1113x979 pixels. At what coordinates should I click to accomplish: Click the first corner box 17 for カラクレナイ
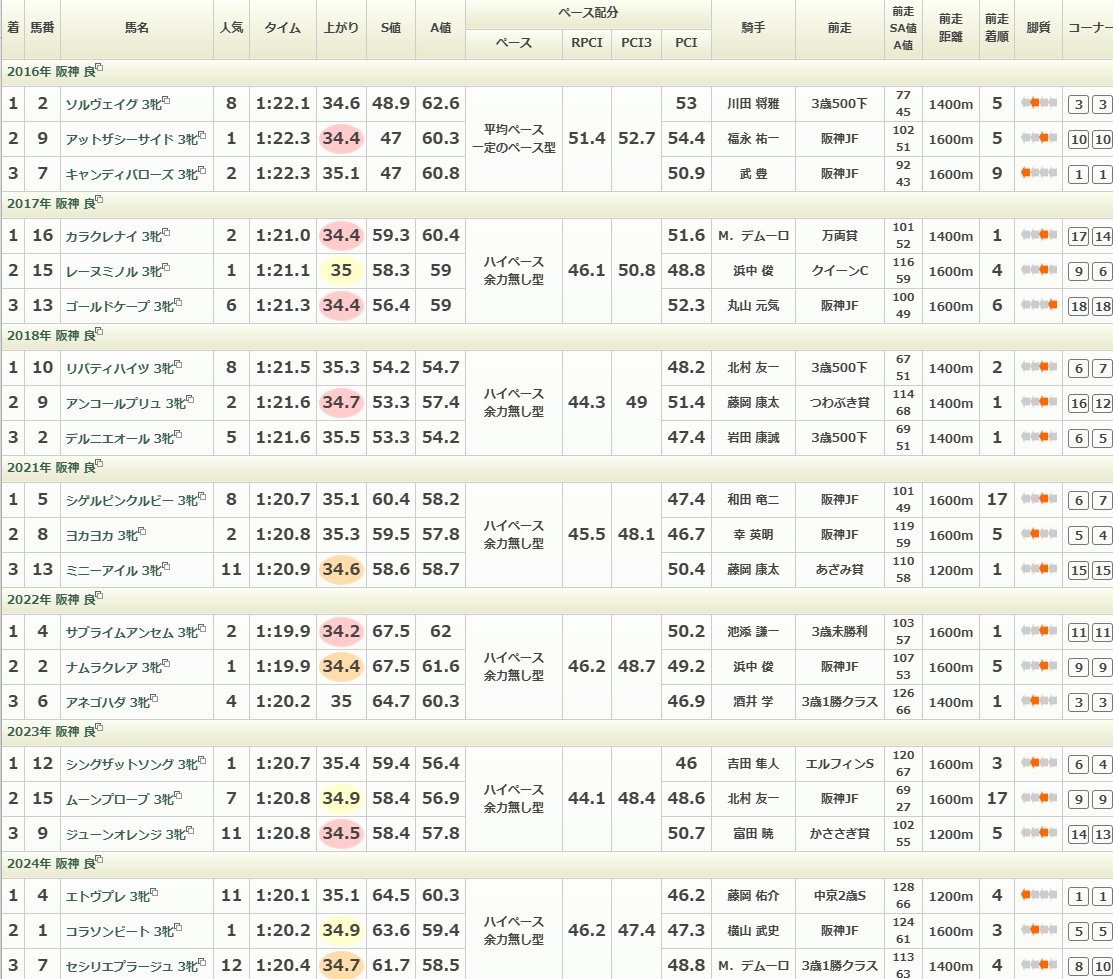1078,237
